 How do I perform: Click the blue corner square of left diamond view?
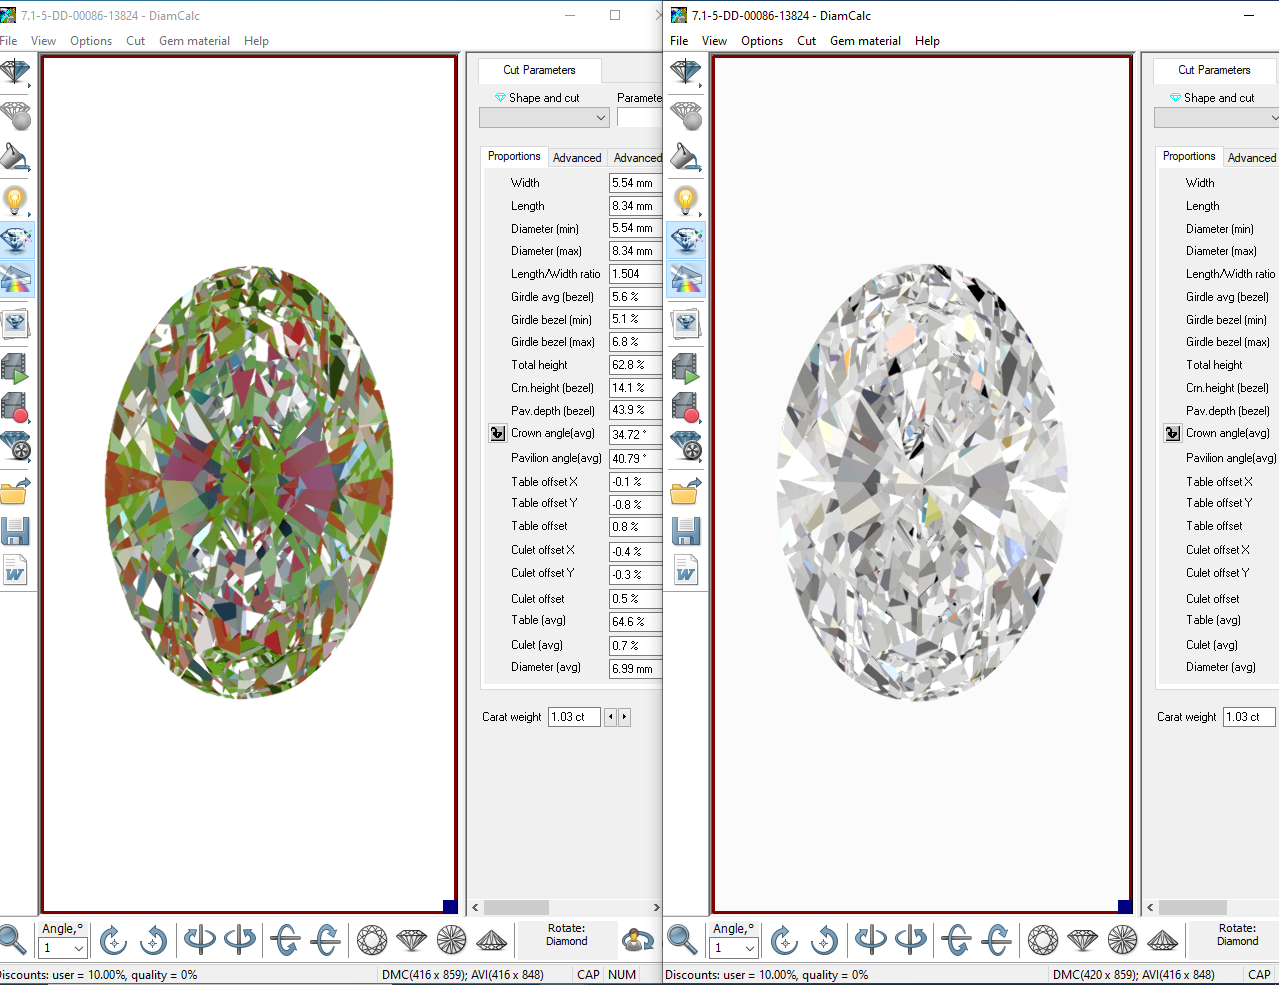point(450,906)
